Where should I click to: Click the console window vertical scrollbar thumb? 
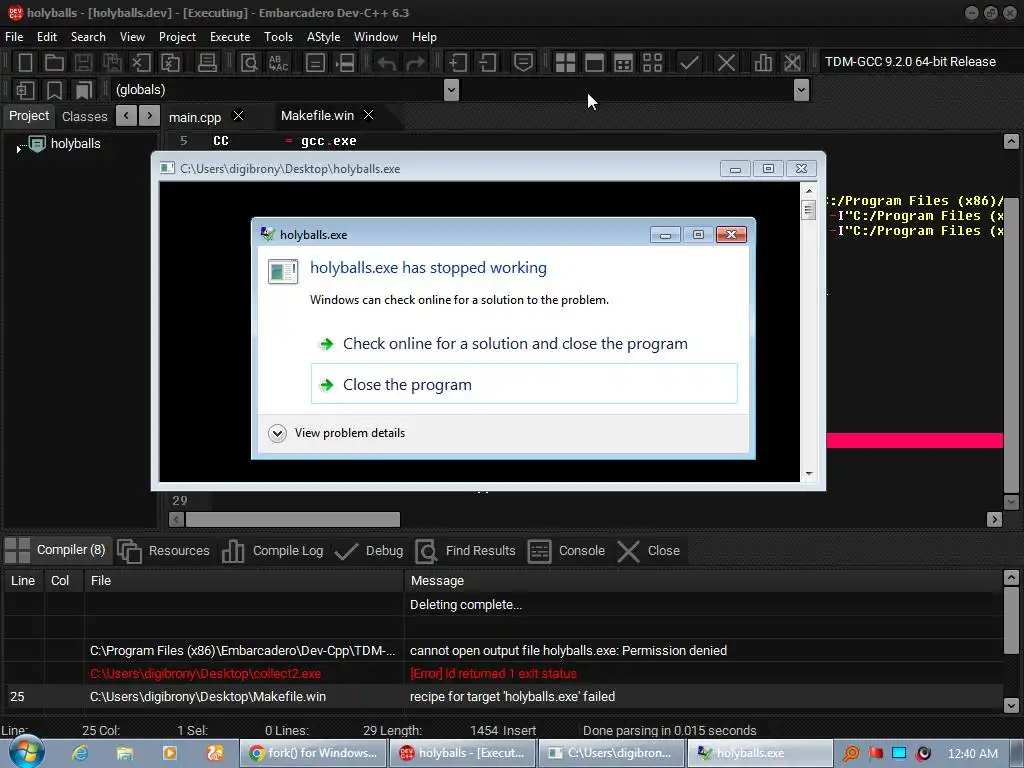[x=808, y=210]
